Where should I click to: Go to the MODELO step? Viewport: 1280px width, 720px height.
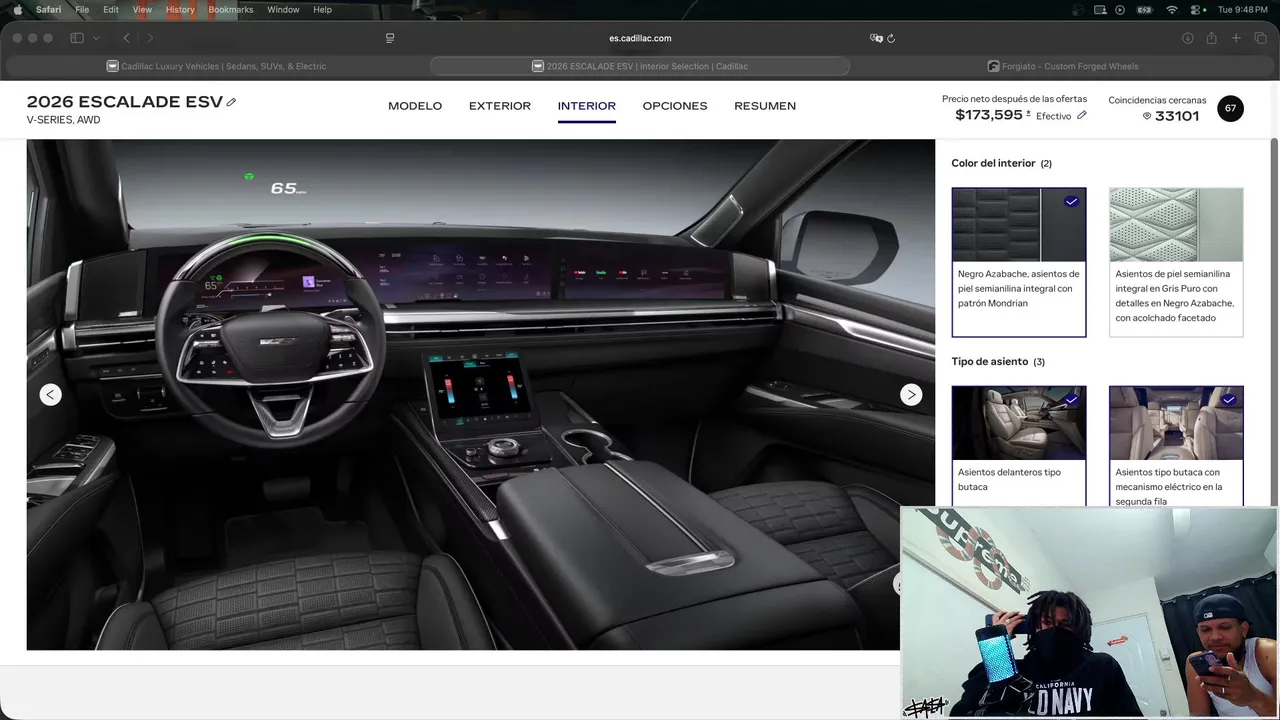(x=415, y=106)
